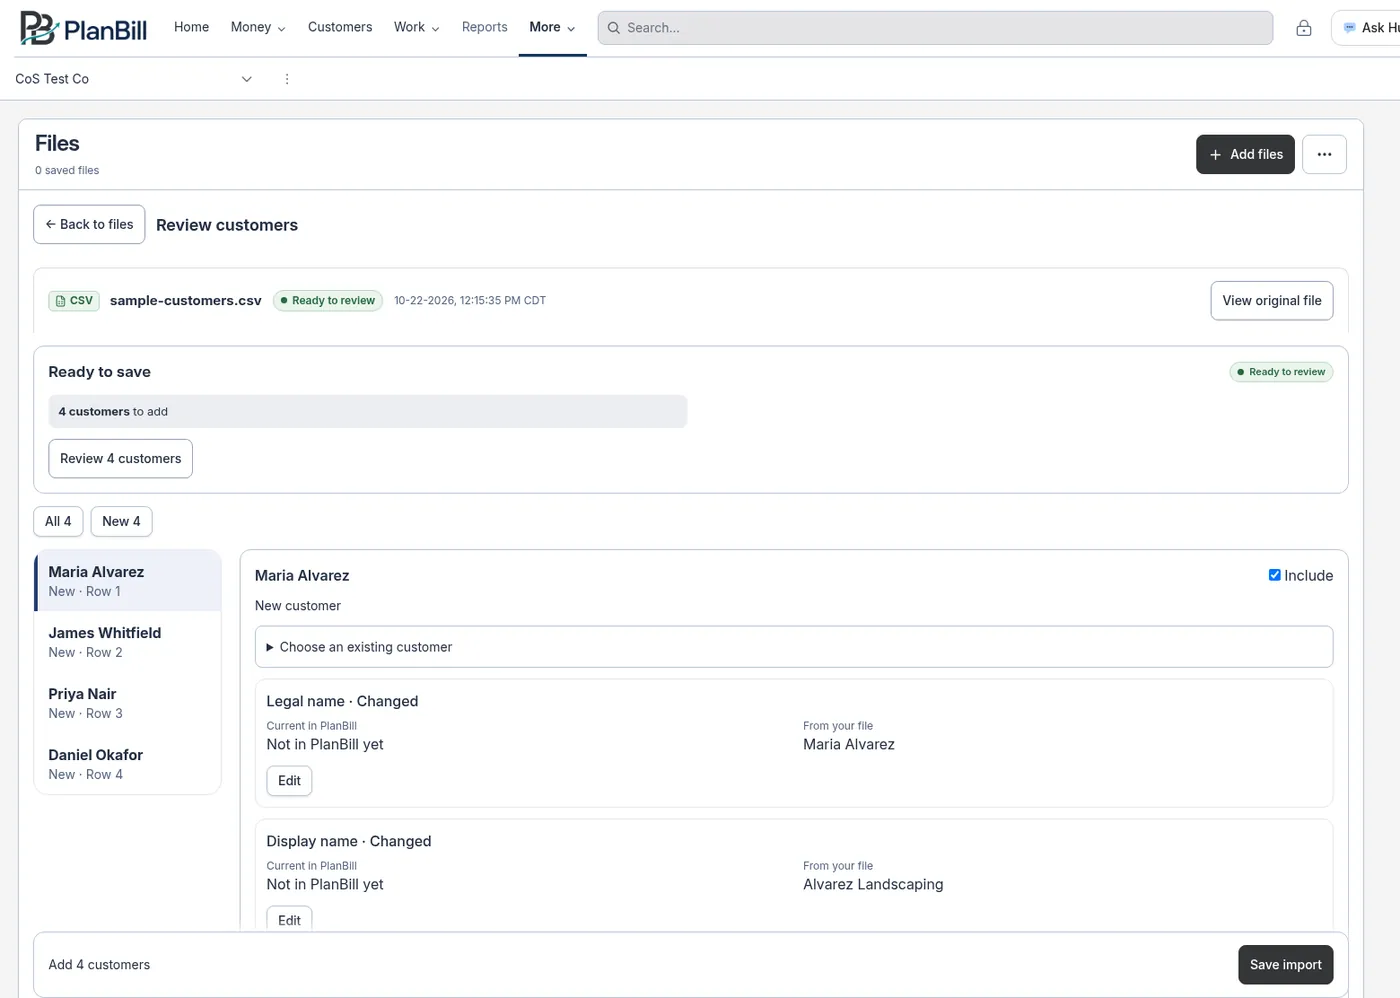1400x998 pixels.
Task: Show the All 4 filter tab
Action: click(58, 521)
